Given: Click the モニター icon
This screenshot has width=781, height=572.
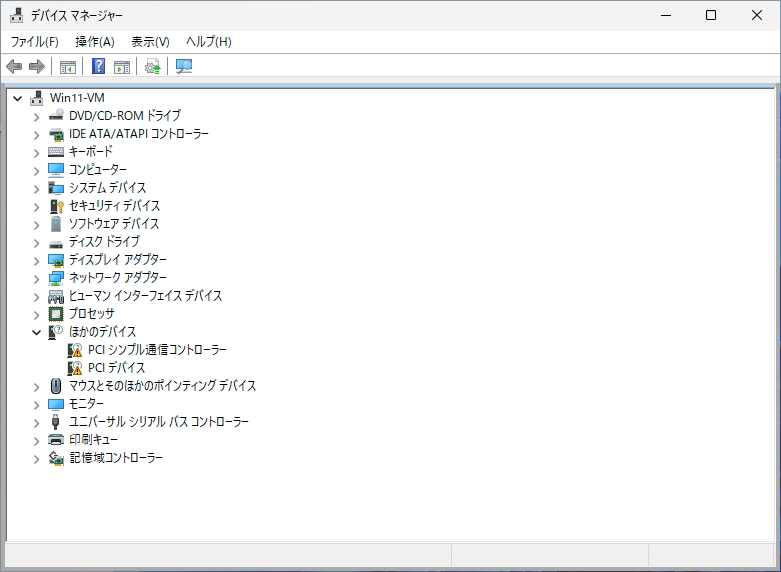Looking at the screenshot, I should [56, 404].
